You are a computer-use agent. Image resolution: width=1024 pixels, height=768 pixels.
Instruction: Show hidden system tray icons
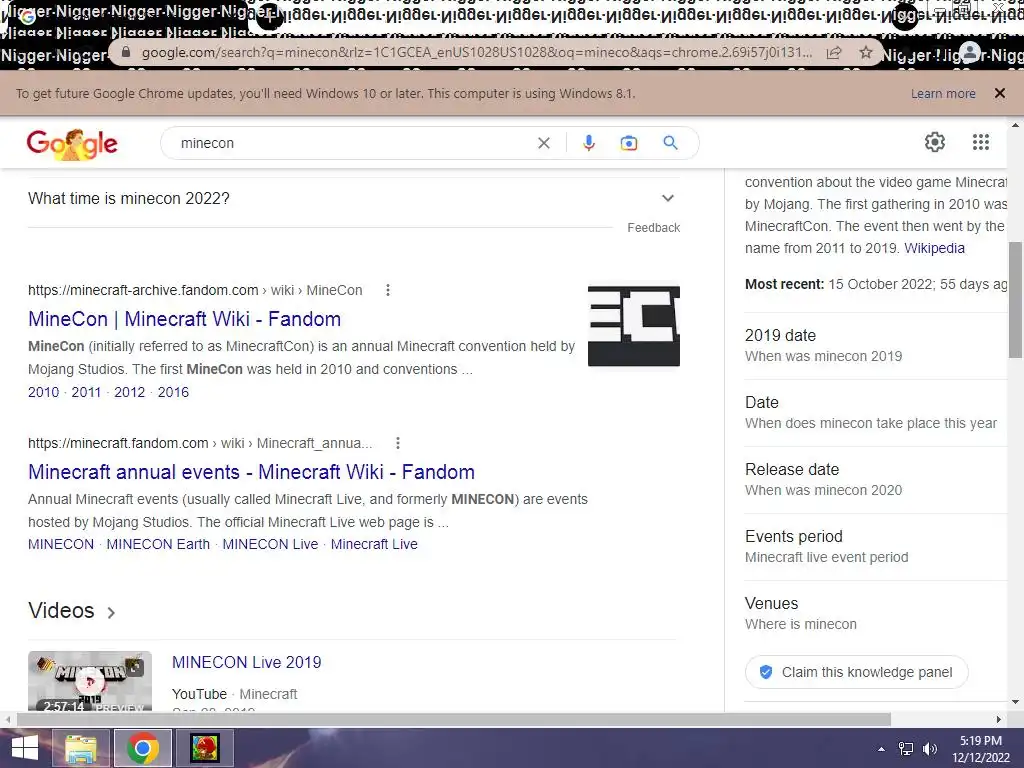882,749
